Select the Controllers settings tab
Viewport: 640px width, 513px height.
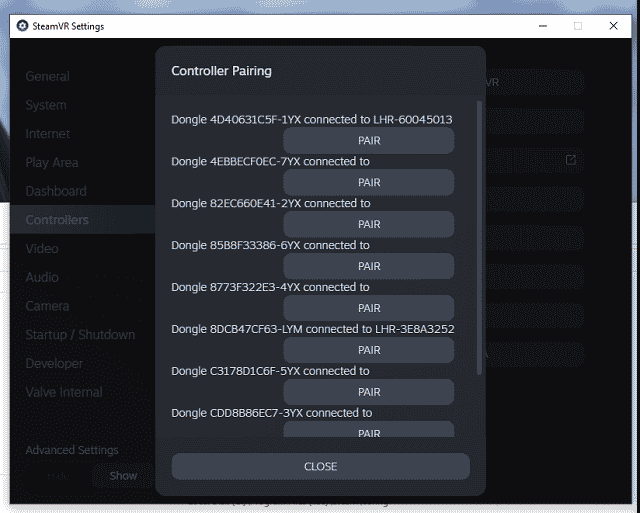82,220
